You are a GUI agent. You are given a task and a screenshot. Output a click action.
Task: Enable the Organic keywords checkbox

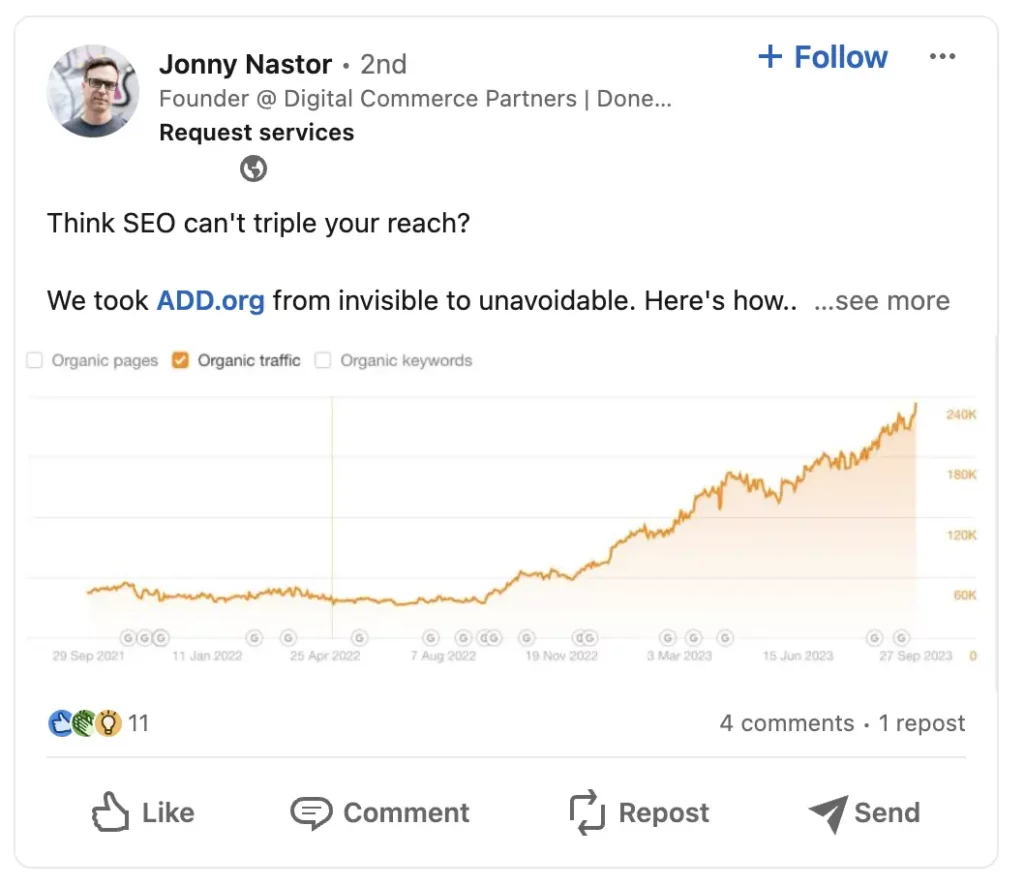pyautogui.click(x=323, y=360)
